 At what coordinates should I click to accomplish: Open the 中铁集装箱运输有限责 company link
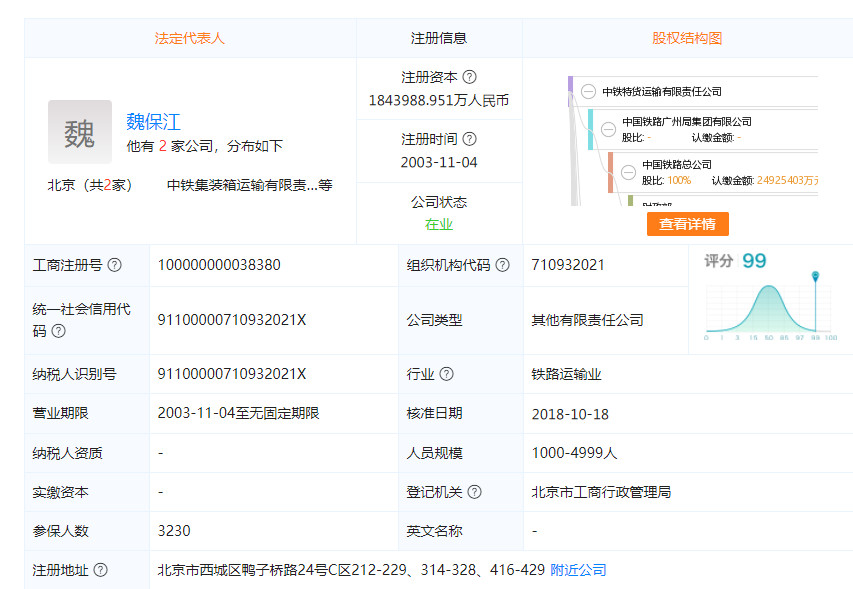(242, 185)
